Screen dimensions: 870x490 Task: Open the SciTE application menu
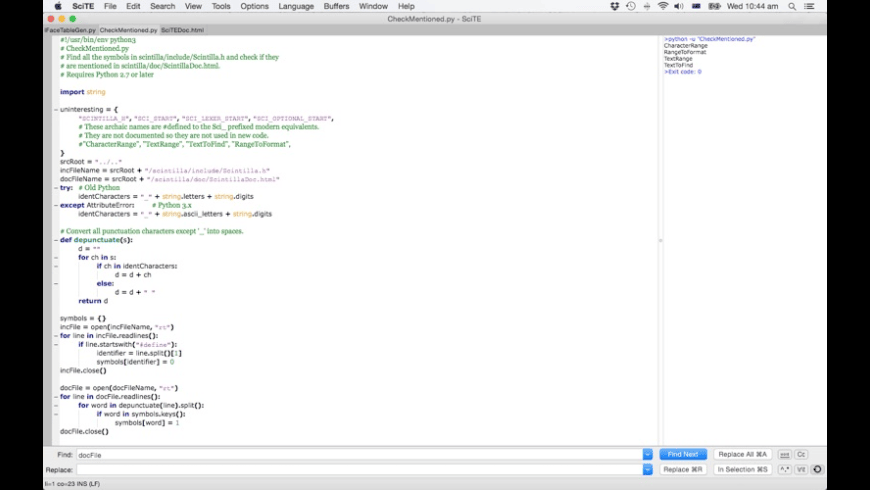click(x=83, y=6)
